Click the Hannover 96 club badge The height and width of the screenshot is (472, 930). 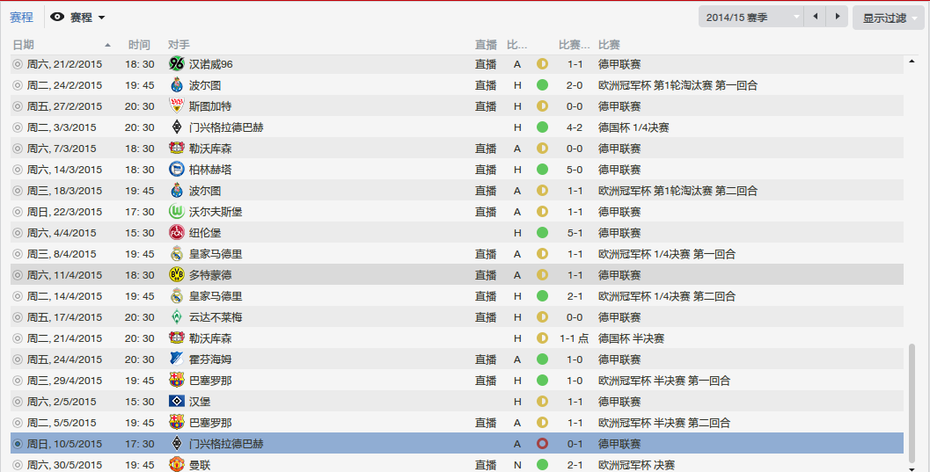click(x=177, y=64)
